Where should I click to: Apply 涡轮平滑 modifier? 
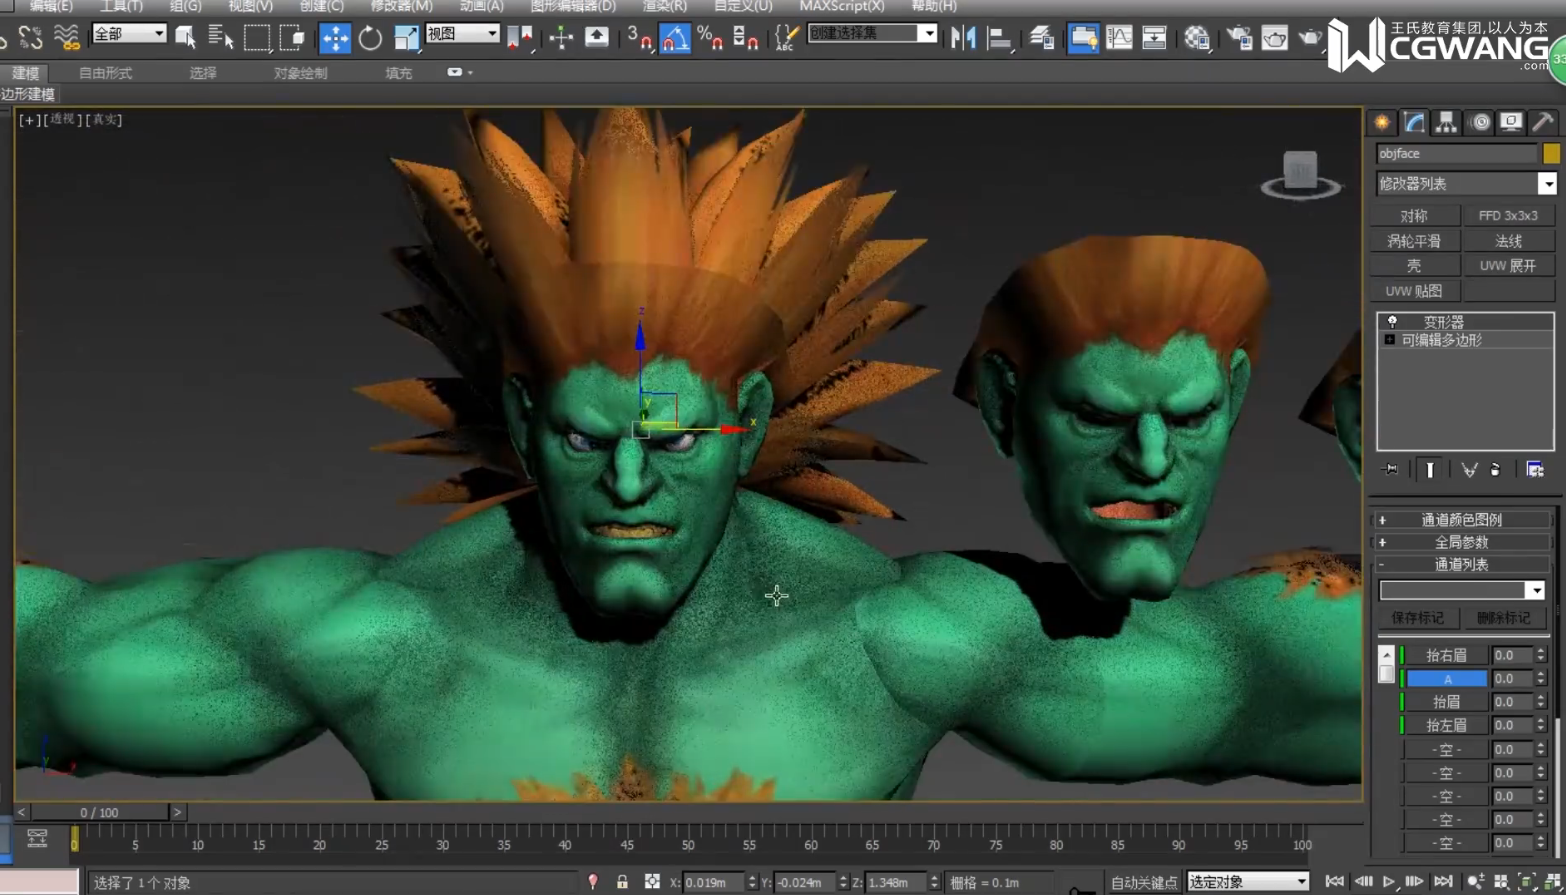1414,241
